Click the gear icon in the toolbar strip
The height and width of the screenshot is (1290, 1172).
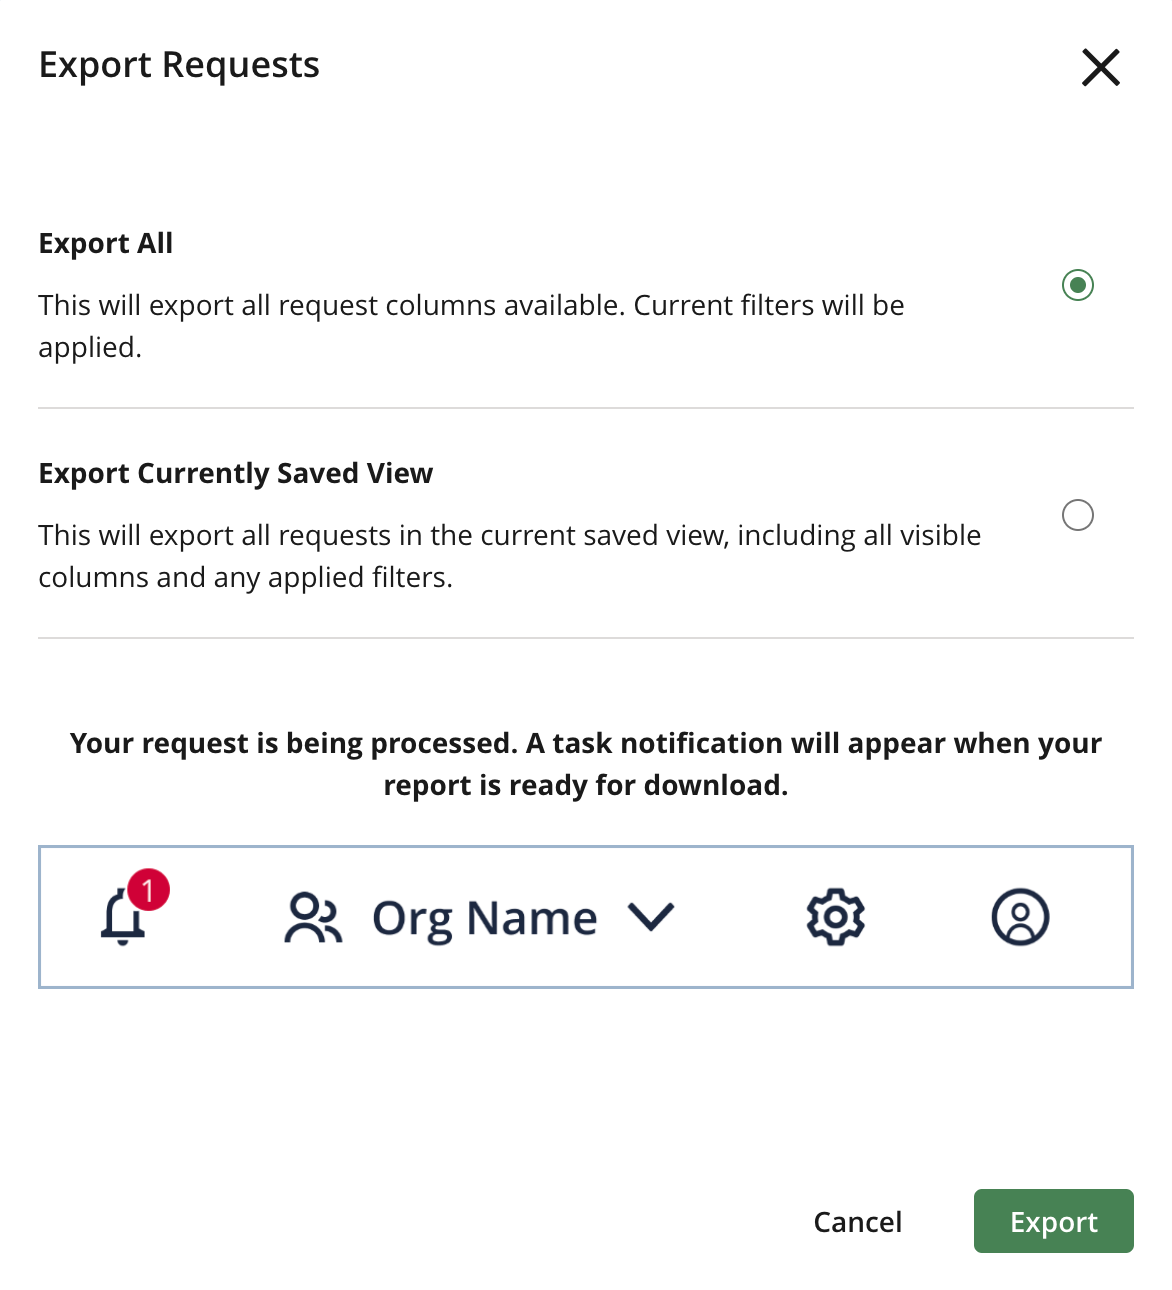[835, 916]
